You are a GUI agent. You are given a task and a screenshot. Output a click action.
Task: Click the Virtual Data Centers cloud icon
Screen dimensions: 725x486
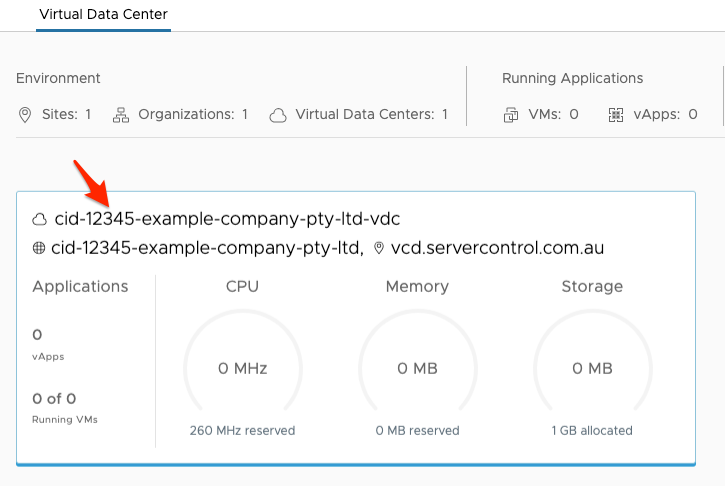pos(278,115)
